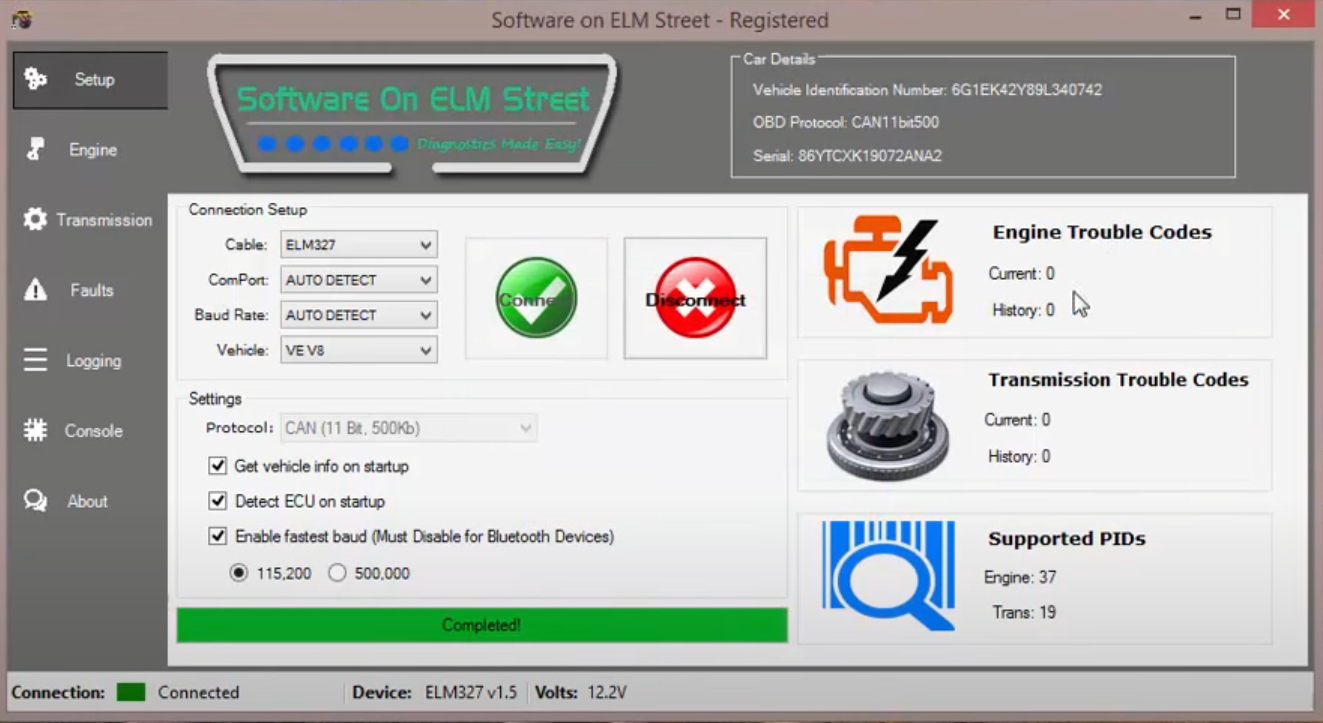Click Engine Trouble Codes heading
The image size is (1323, 723).
[1102, 232]
